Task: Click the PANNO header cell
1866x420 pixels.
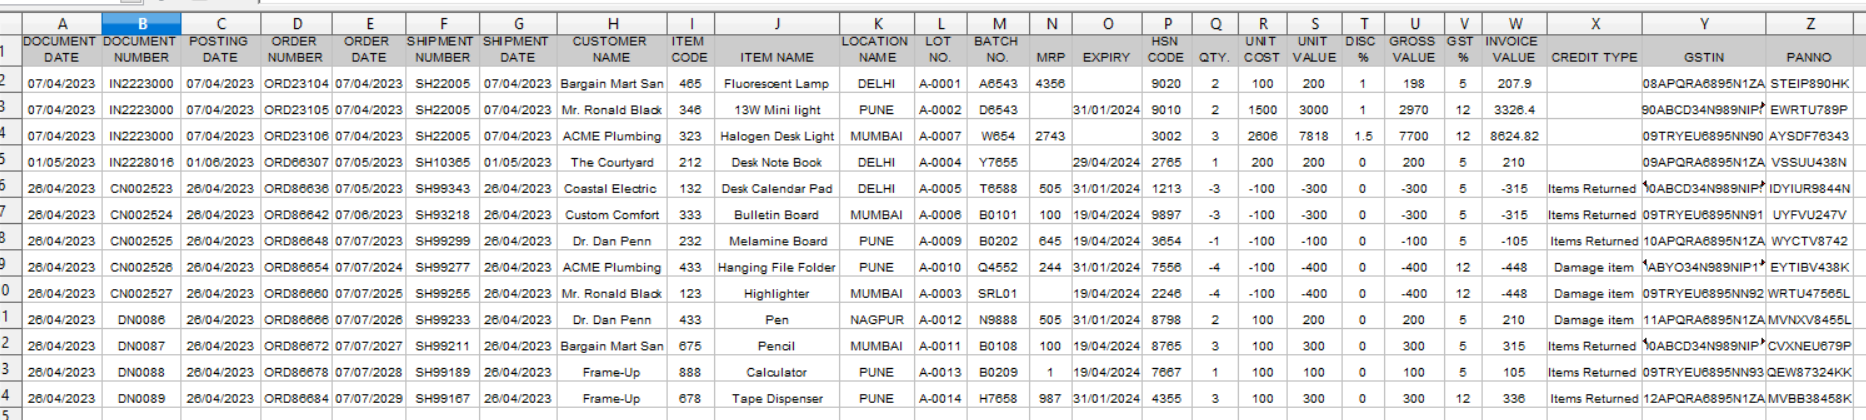Action: coord(1810,50)
